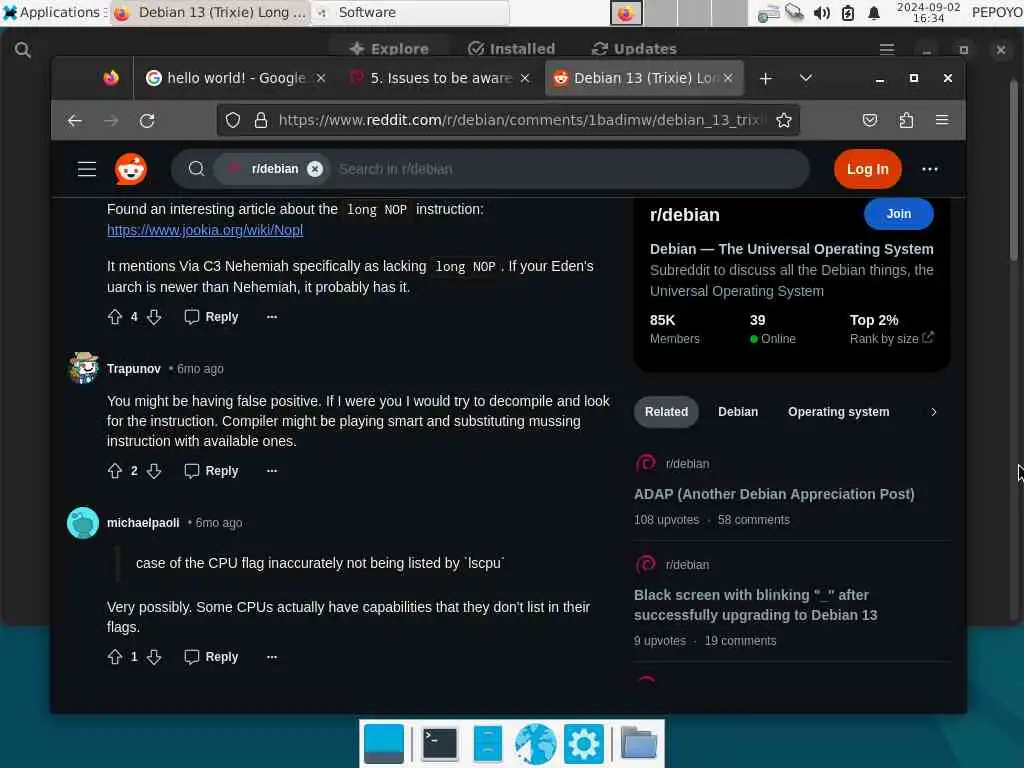Open notifications bell in system tray
The width and height of the screenshot is (1024, 768).
coord(874,13)
